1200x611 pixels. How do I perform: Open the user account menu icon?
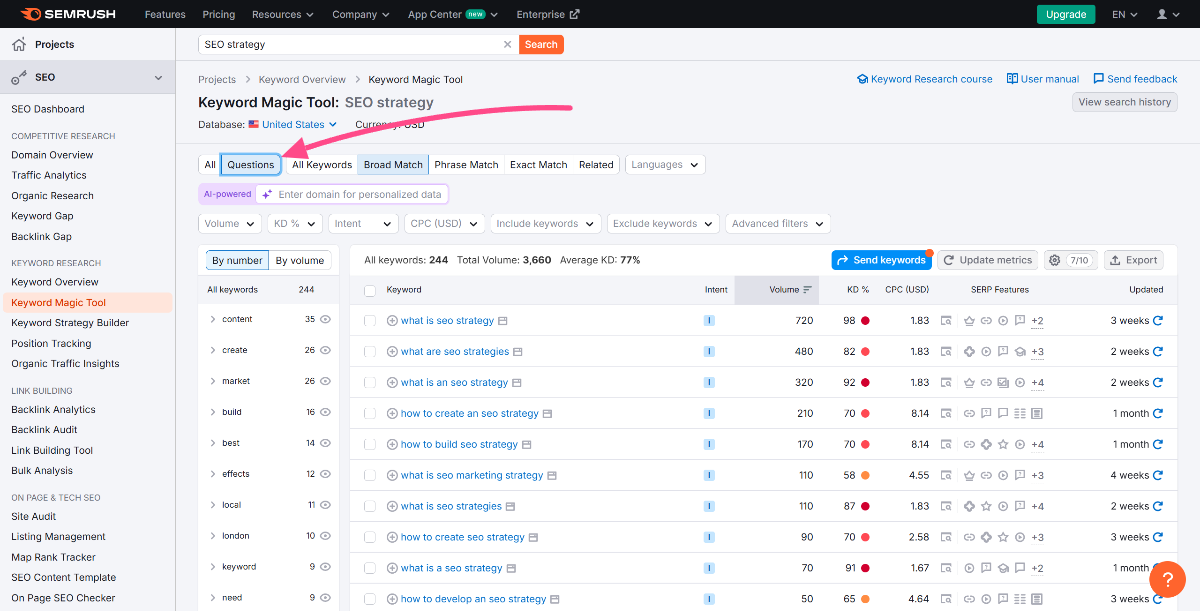tap(1167, 14)
